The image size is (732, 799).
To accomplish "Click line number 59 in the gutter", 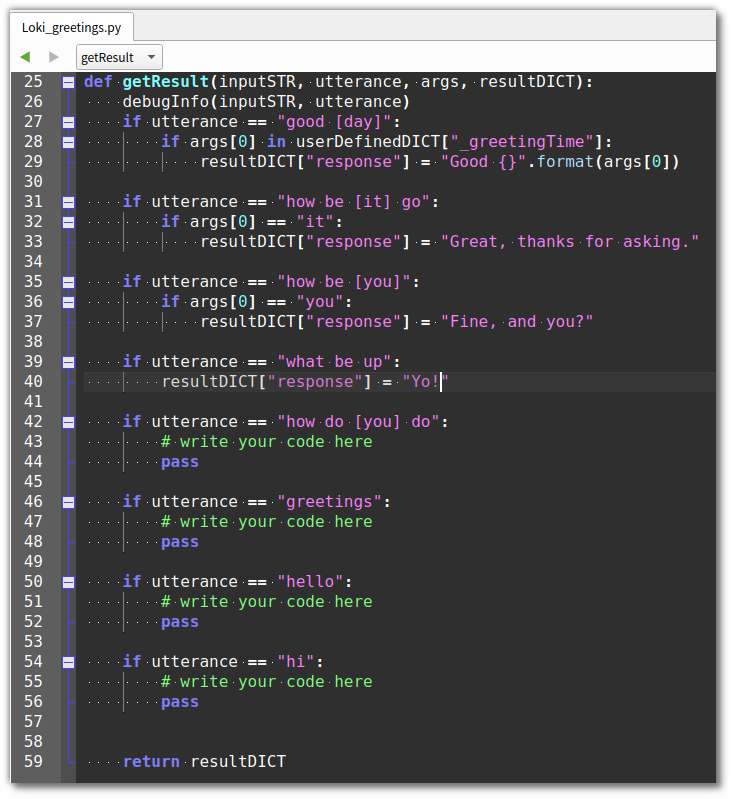I will 33,762.
